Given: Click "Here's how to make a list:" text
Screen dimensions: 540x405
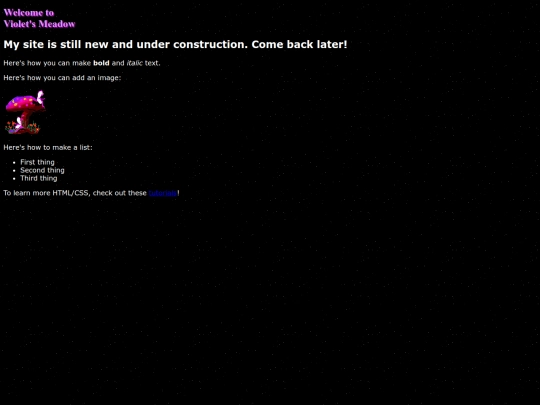Looking at the screenshot, I should click(x=48, y=147).
